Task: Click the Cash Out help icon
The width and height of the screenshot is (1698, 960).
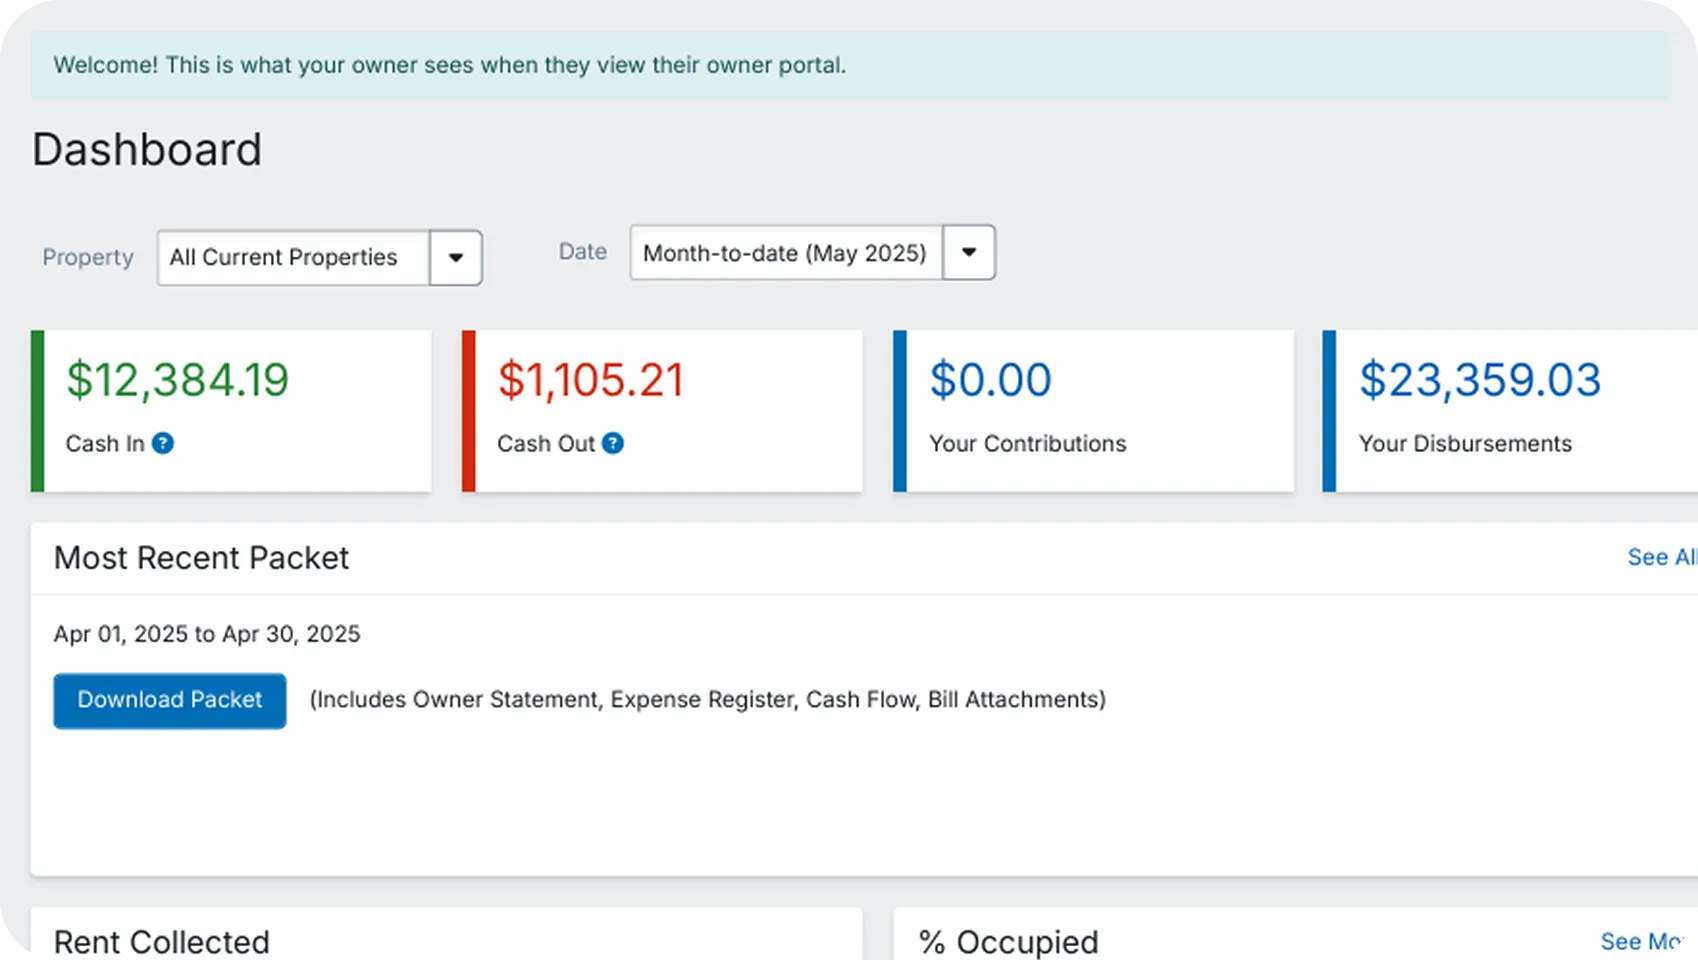Action: [613, 443]
